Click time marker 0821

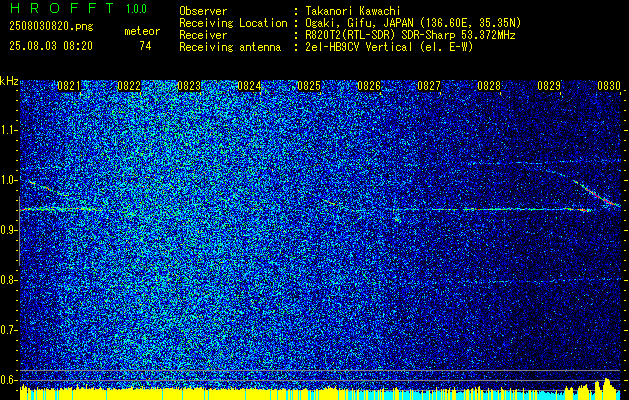click(x=69, y=86)
